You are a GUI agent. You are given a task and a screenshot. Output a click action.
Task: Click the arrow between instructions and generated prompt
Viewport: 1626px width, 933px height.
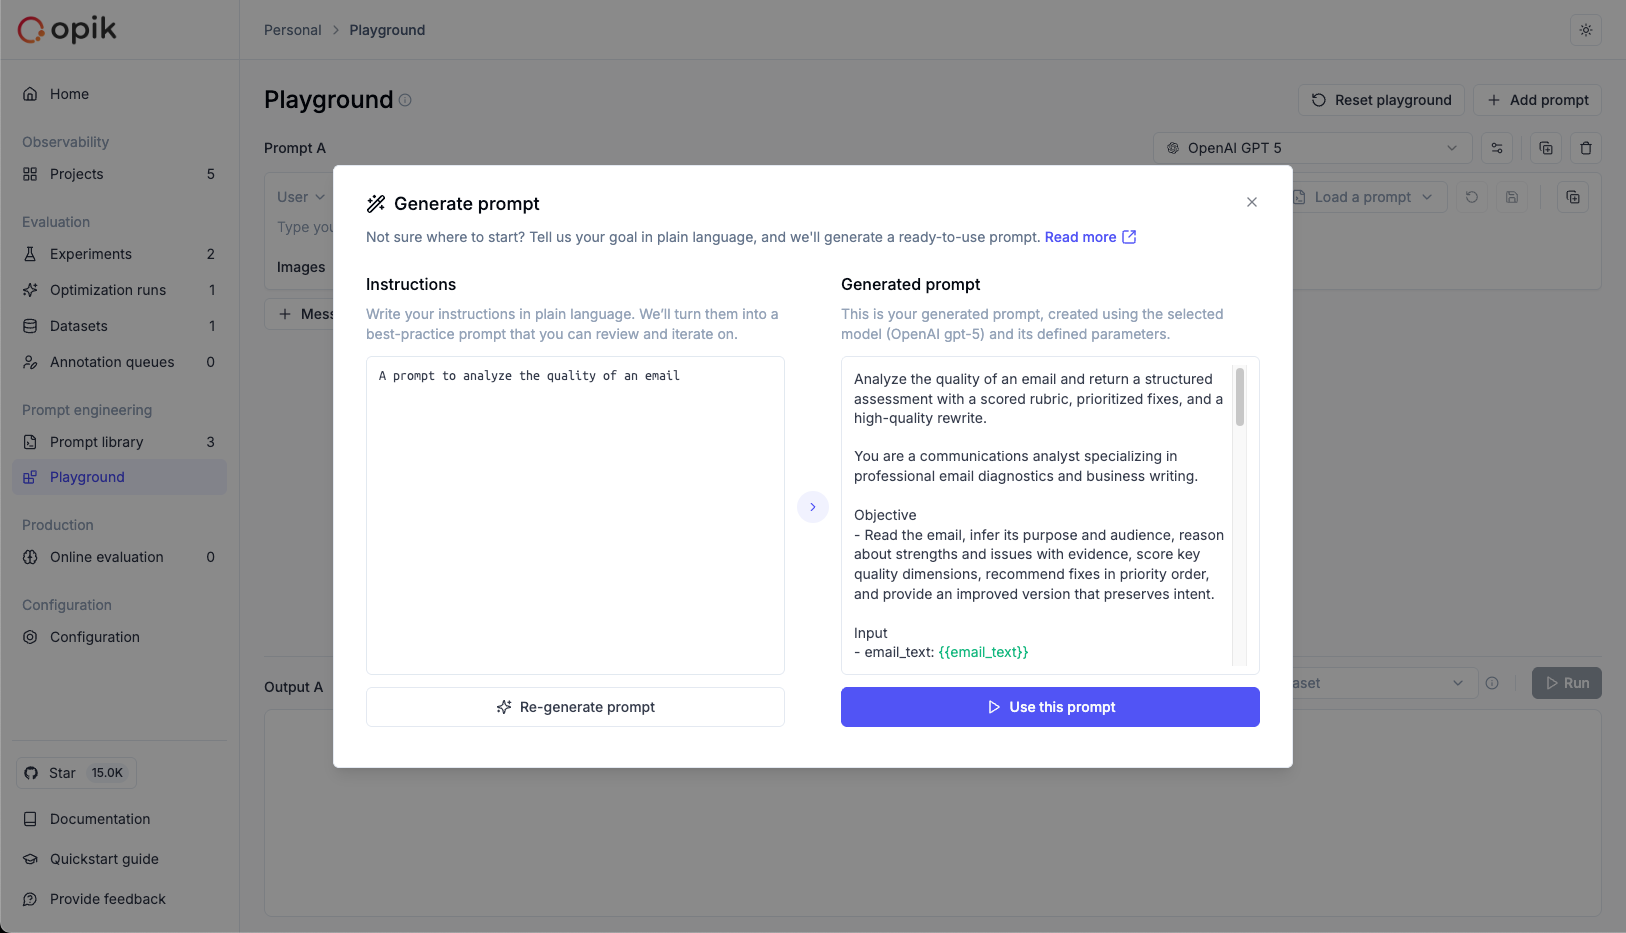pyautogui.click(x=813, y=507)
